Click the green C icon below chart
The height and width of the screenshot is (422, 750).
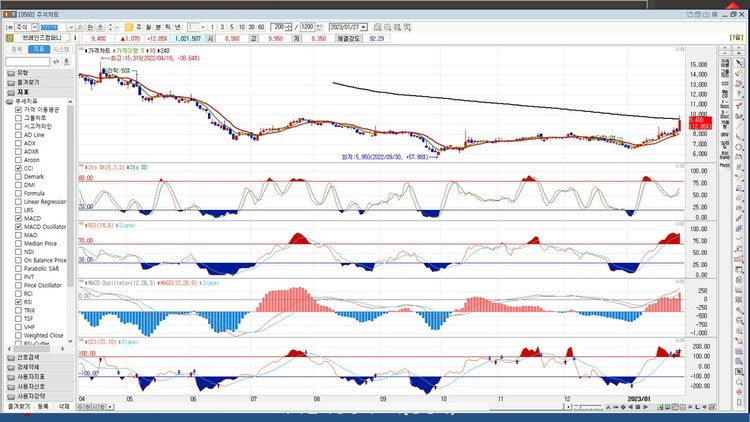[660, 407]
